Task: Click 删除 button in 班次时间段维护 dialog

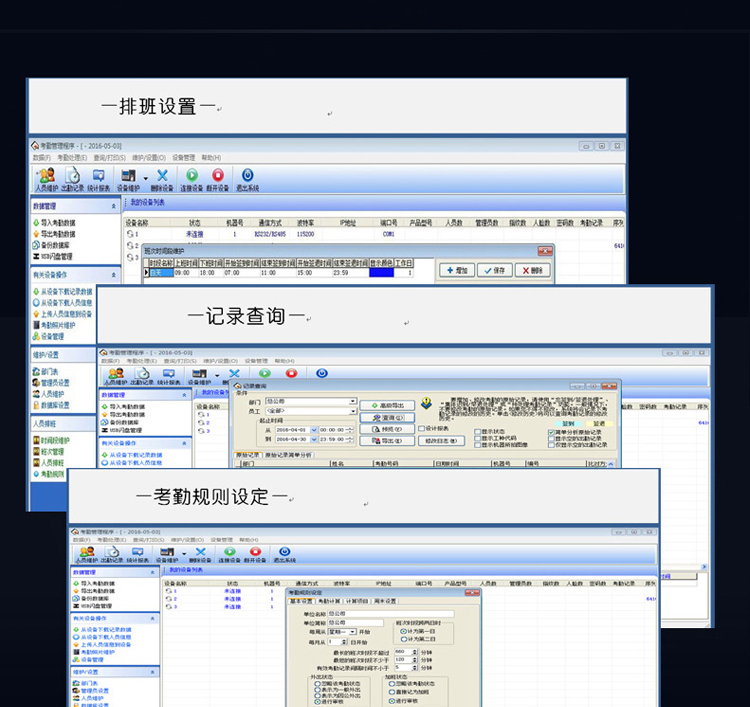Action: coord(532,270)
